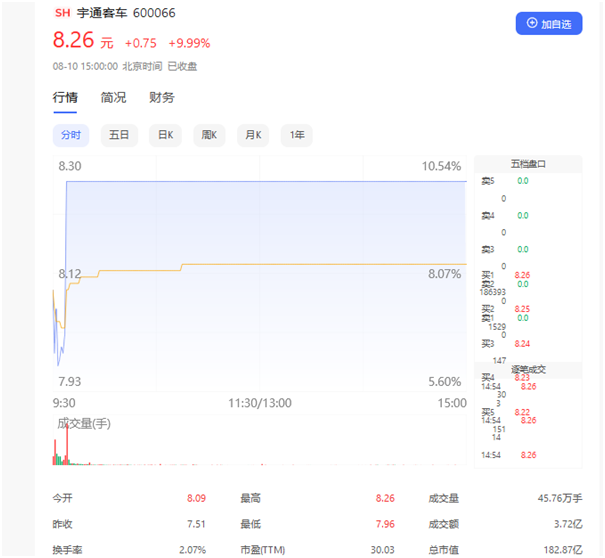Select the 分时 chart view
Screen dimensions: 605x558
point(71,135)
